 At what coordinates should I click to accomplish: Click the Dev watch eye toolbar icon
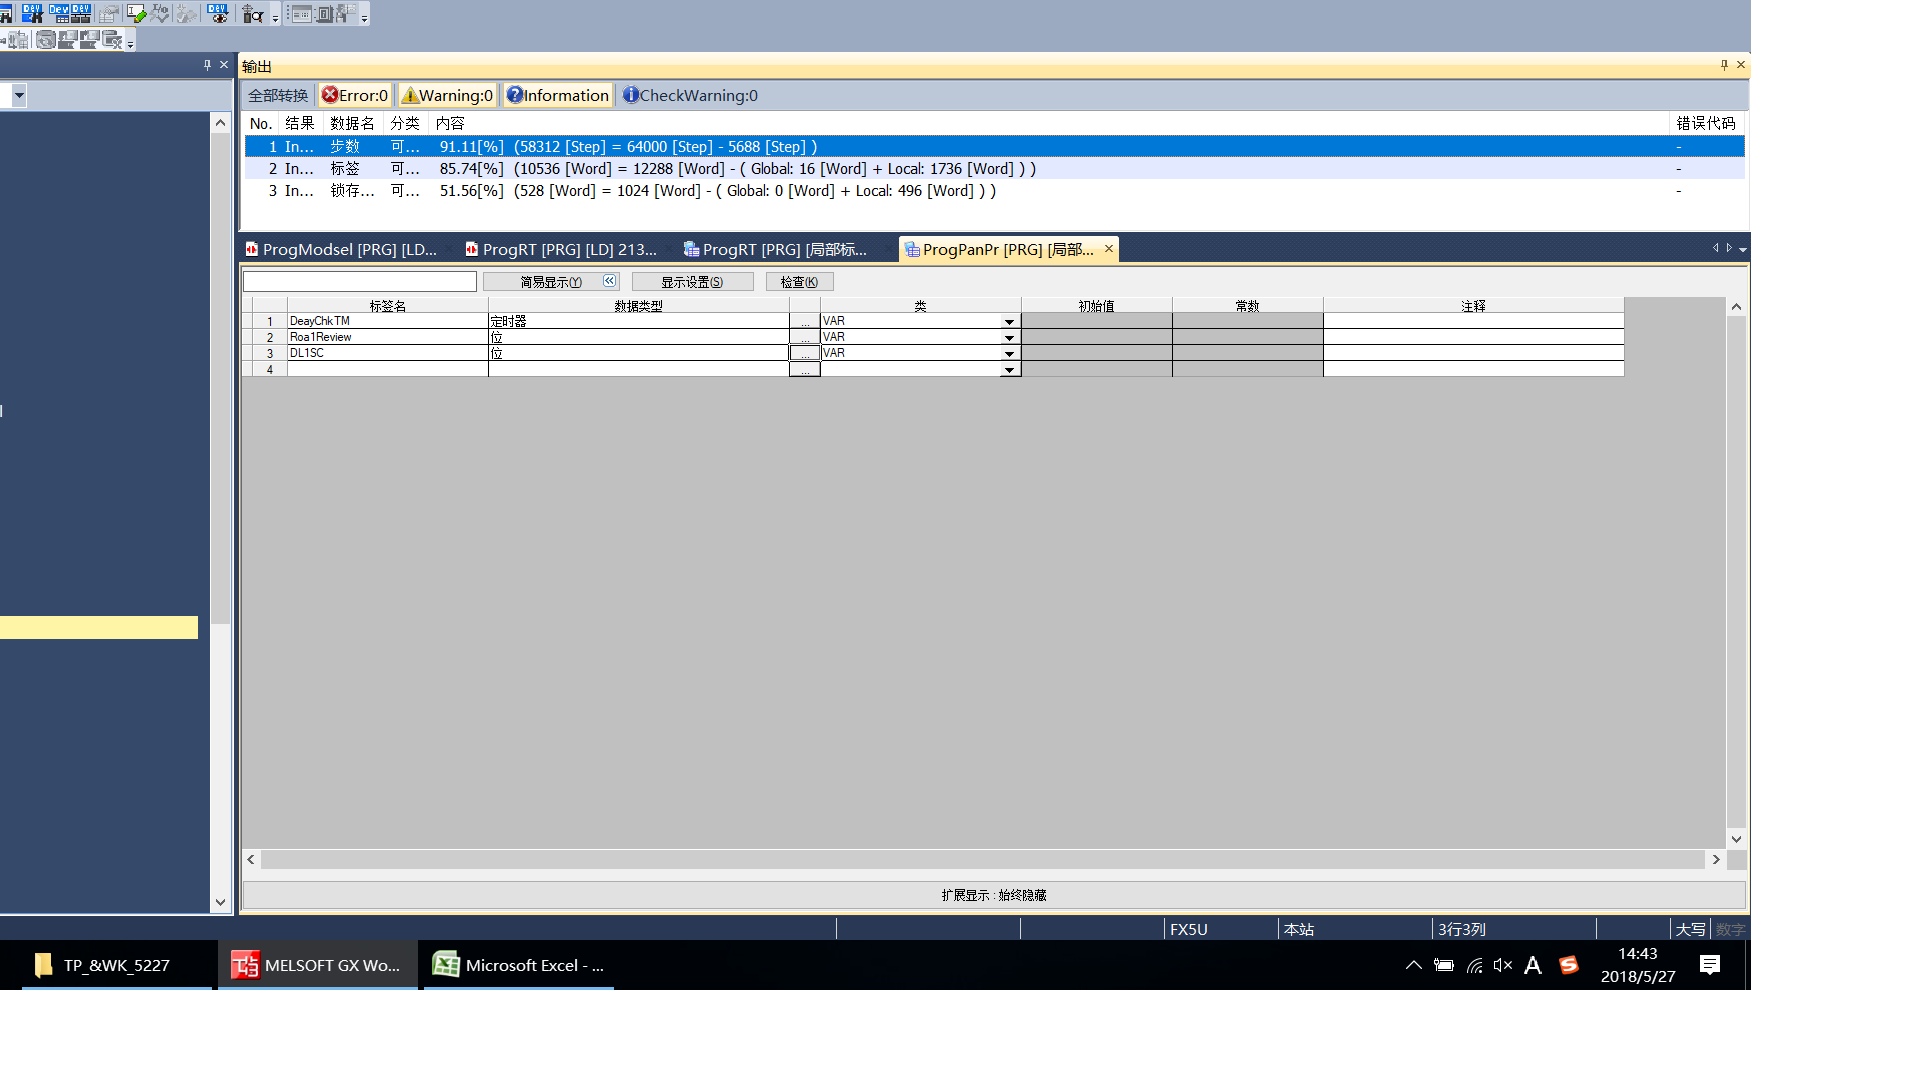[217, 14]
